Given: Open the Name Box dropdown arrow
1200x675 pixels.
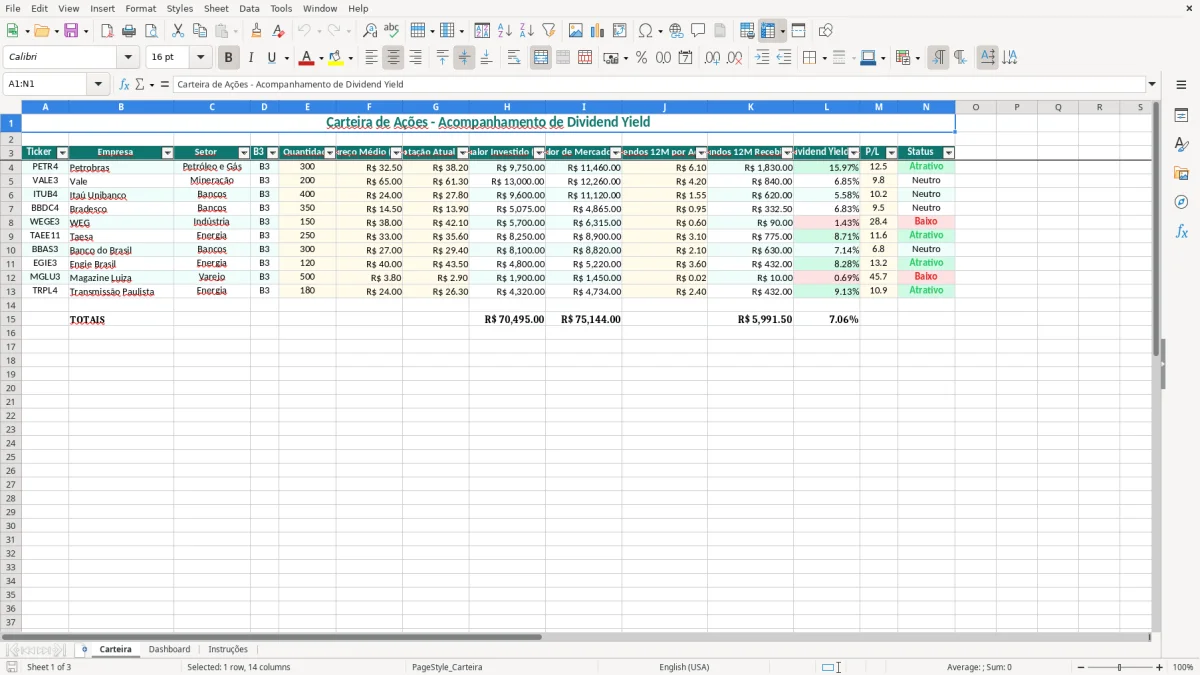Looking at the screenshot, I should (99, 85).
